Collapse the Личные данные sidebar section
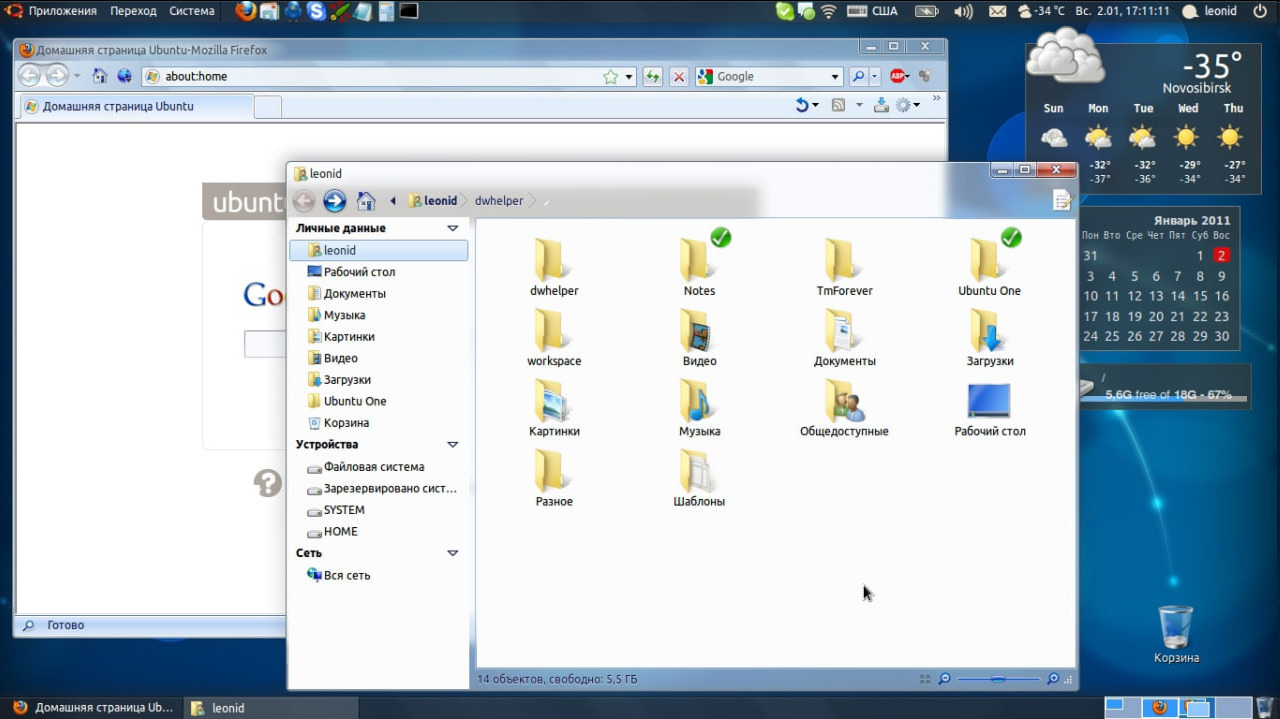Screen dimensions: 1280x719 tap(452, 228)
